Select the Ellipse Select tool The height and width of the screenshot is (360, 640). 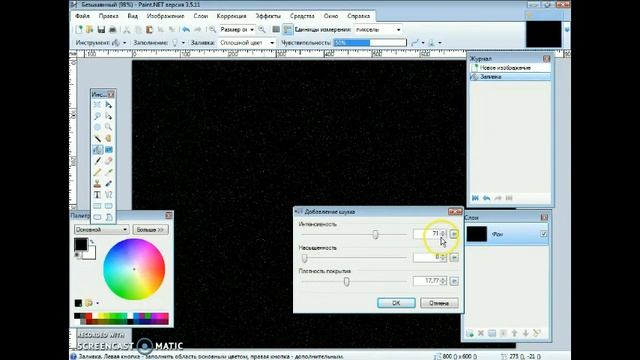point(97,127)
